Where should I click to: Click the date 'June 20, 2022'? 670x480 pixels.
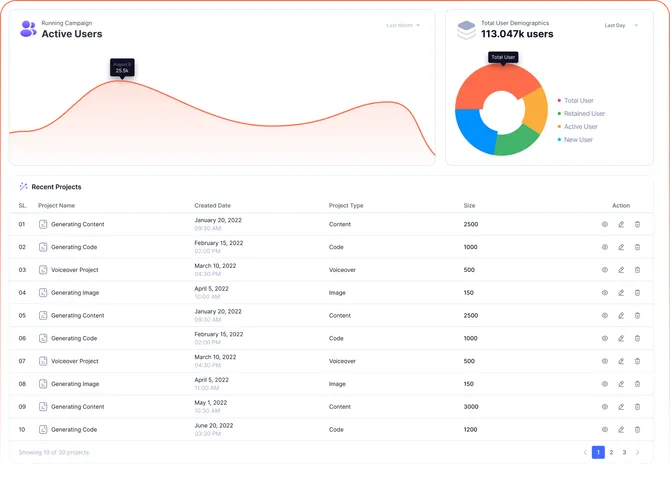click(214, 425)
